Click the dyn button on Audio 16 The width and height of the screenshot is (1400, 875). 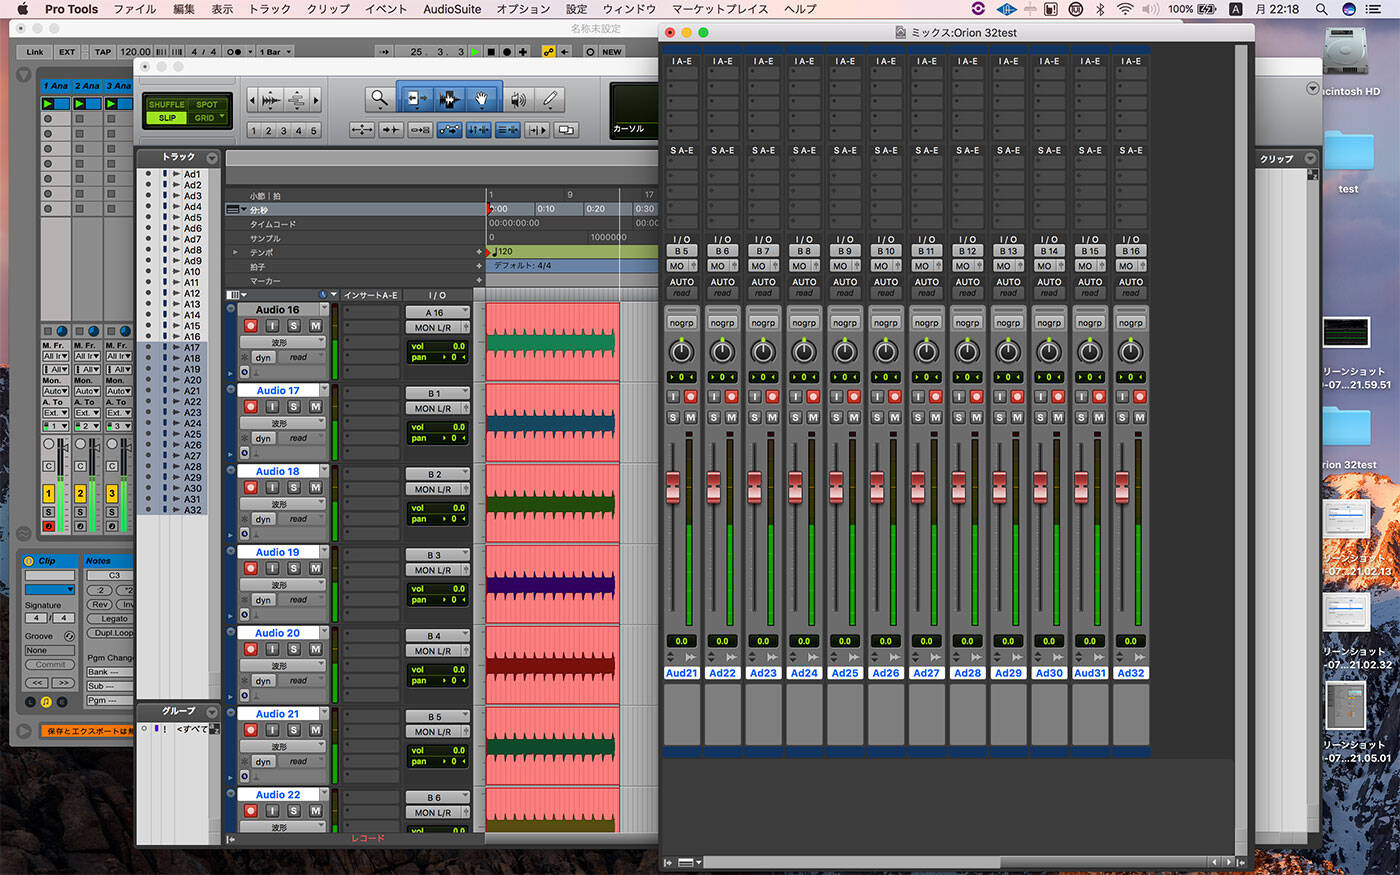click(x=263, y=357)
